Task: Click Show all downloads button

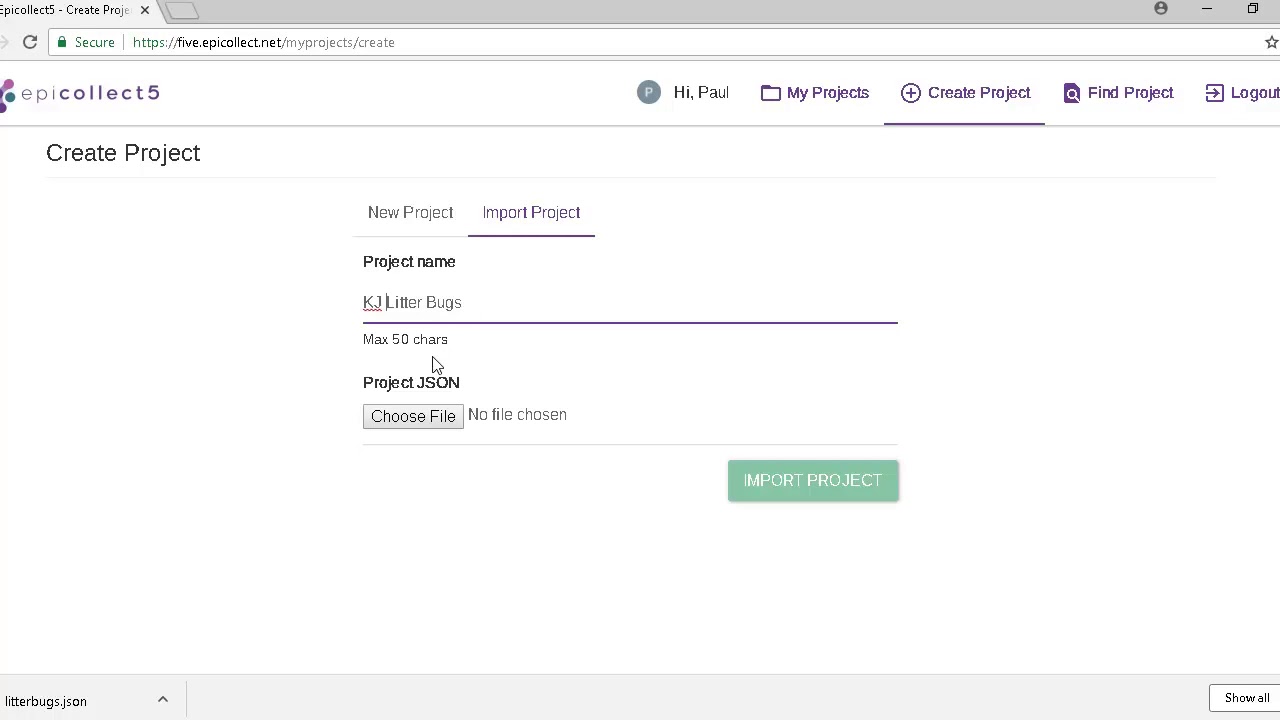Action: (1246, 698)
